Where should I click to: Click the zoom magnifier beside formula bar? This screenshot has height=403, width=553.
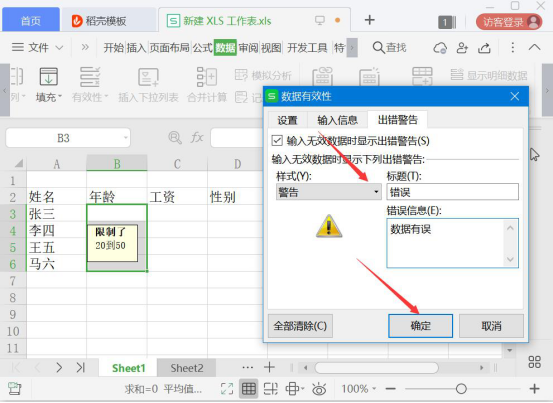point(175,138)
